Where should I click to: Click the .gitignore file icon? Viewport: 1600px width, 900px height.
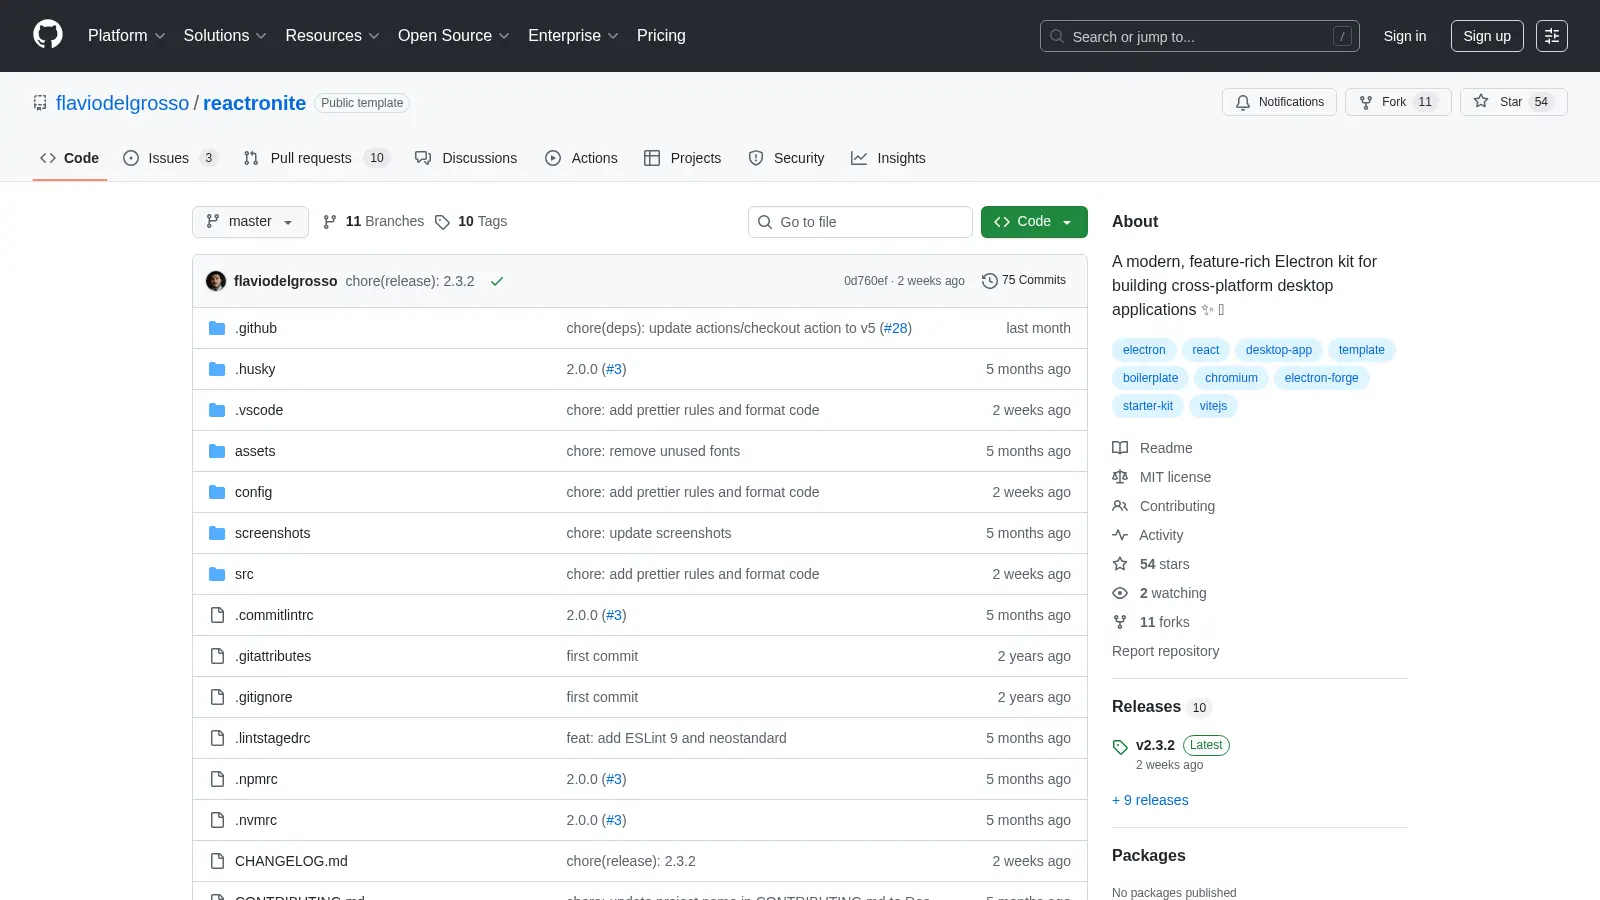(217, 697)
